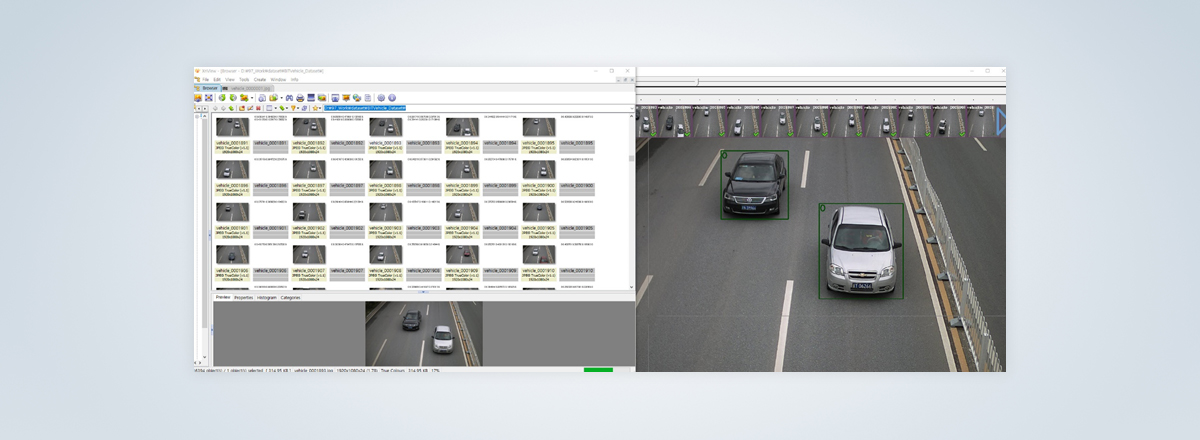Open the Window menu in XnView

tap(278, 79)
